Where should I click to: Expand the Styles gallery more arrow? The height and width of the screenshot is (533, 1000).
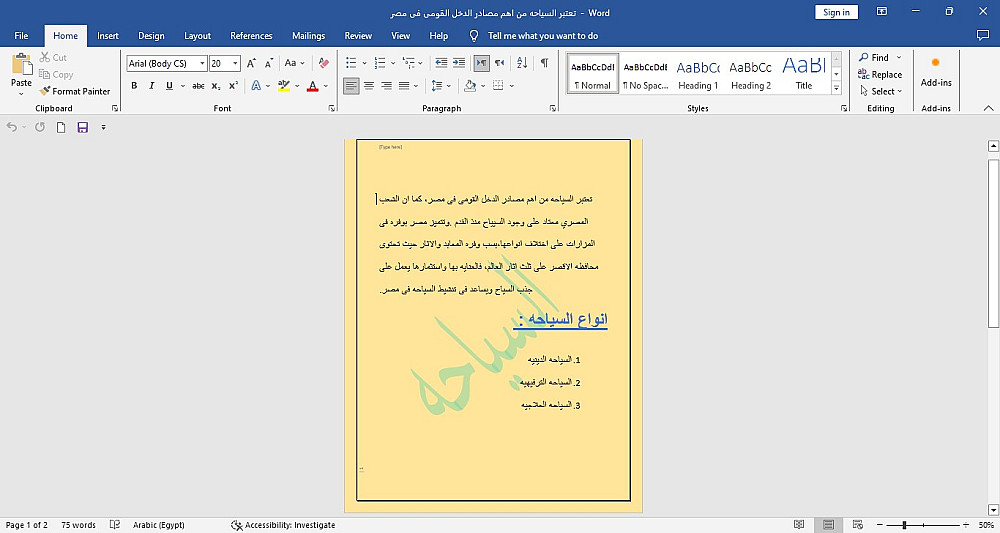(836, 89)
